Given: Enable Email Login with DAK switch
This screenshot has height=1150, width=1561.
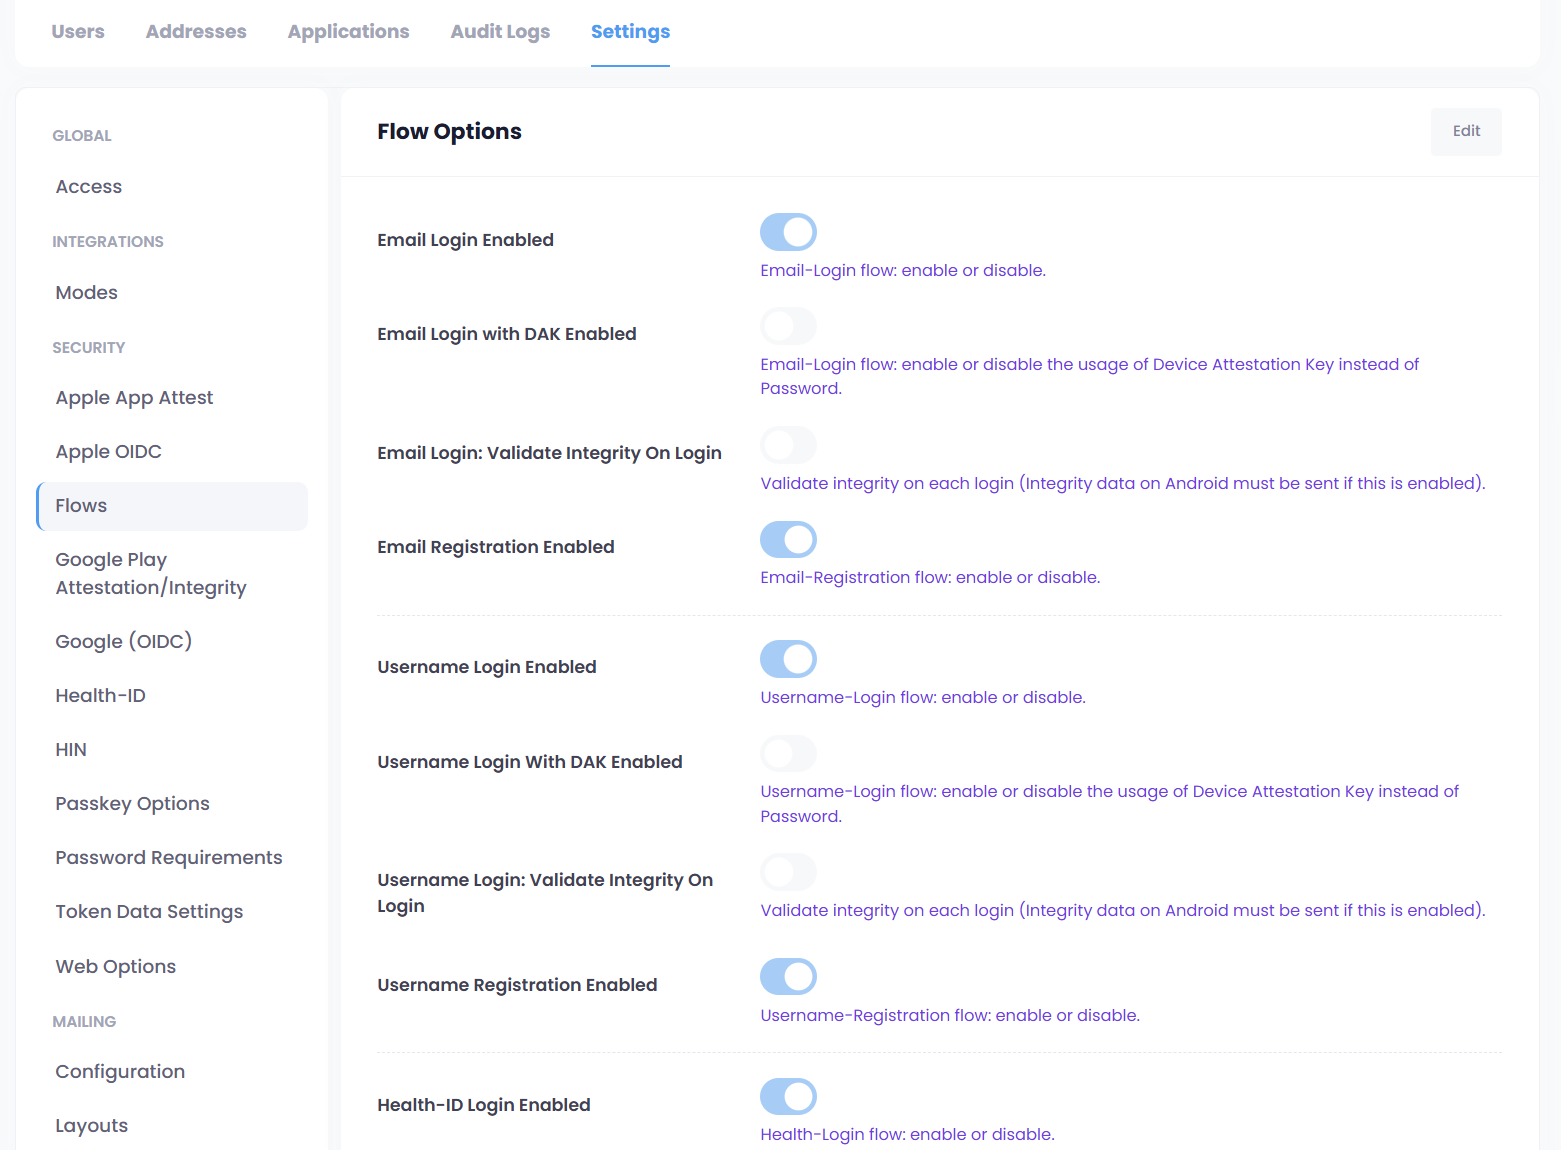Looking at the screenshot, I should (788, 326).
